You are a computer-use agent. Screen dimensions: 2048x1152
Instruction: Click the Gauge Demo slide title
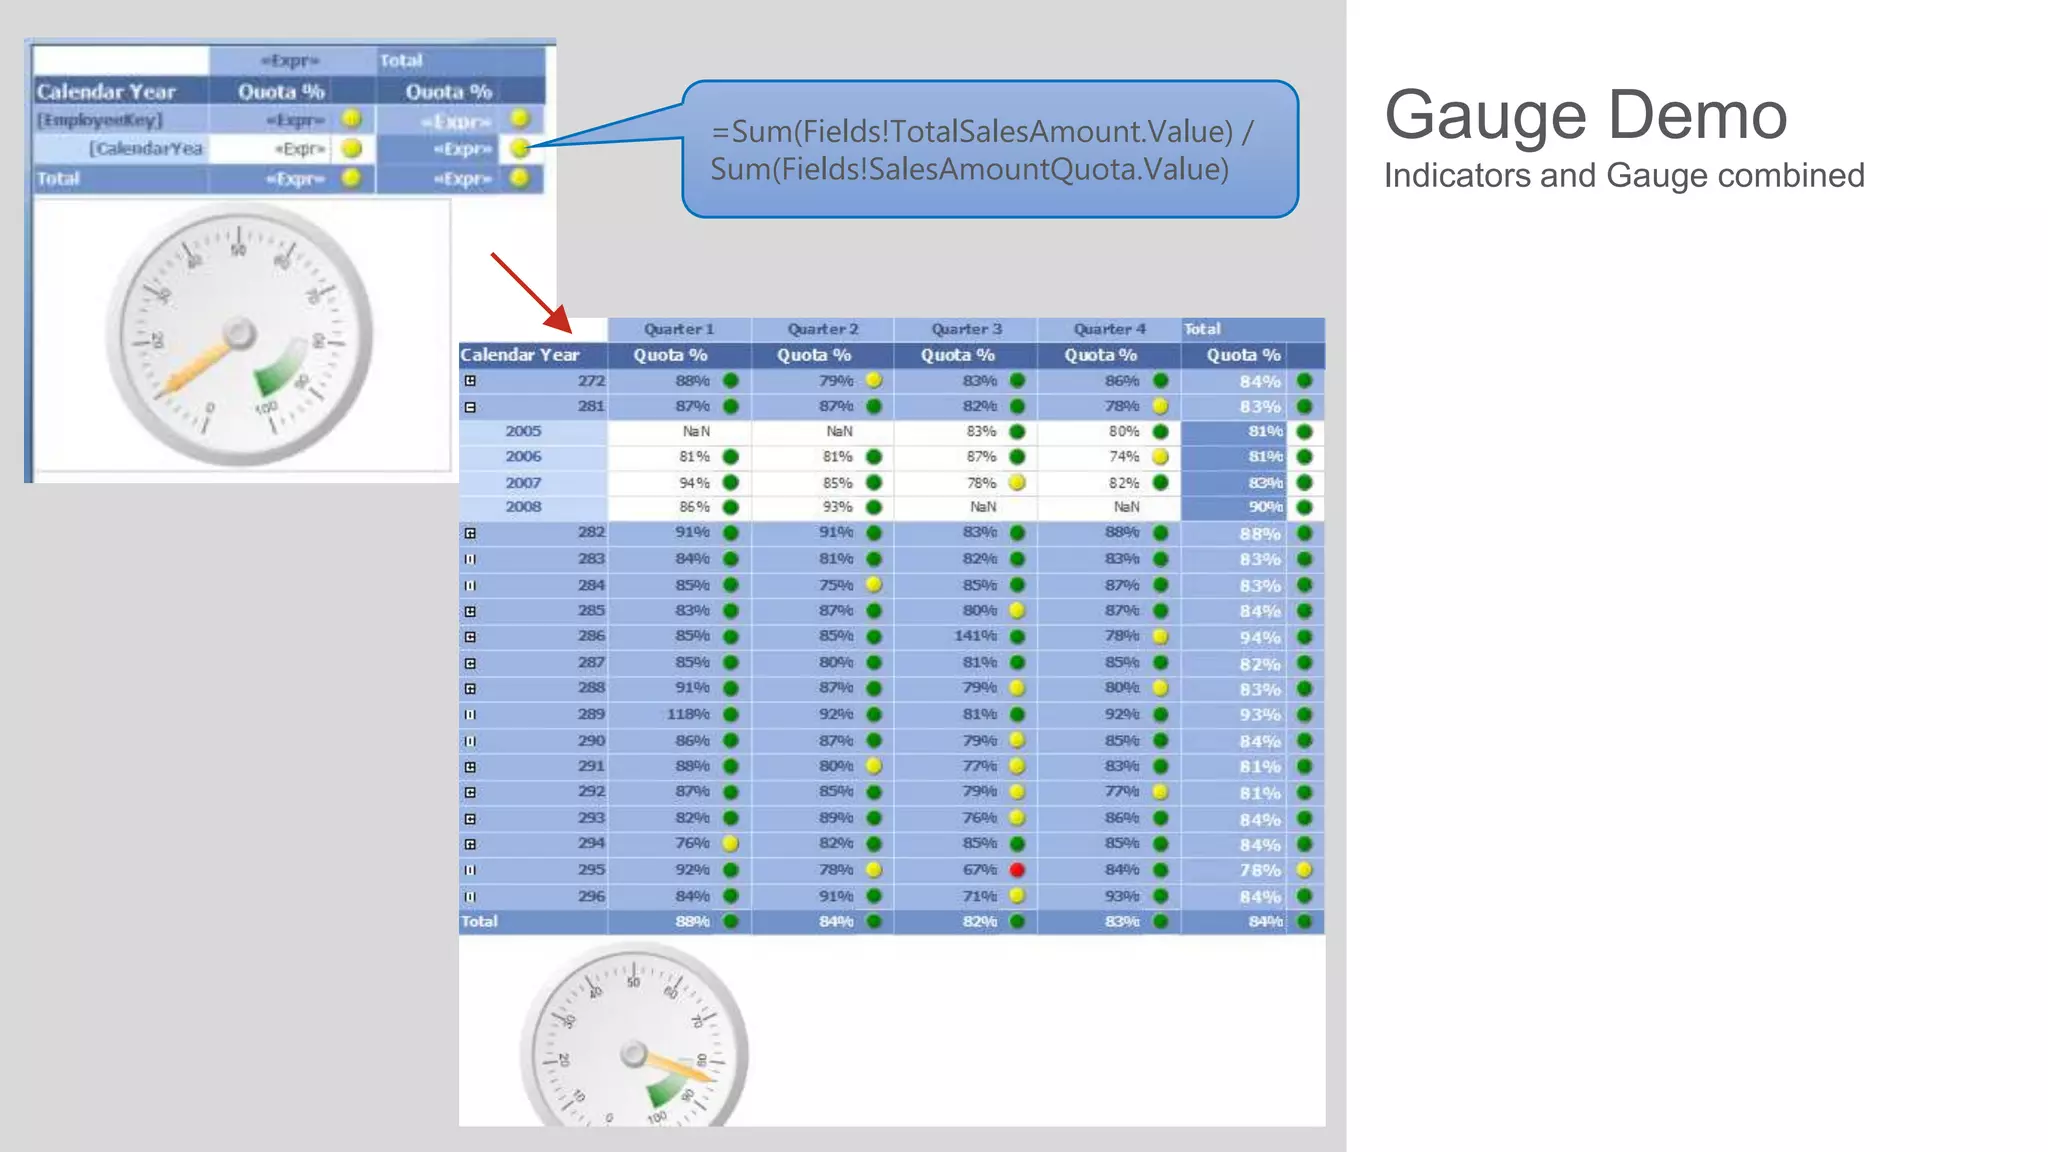[1586, 115]
